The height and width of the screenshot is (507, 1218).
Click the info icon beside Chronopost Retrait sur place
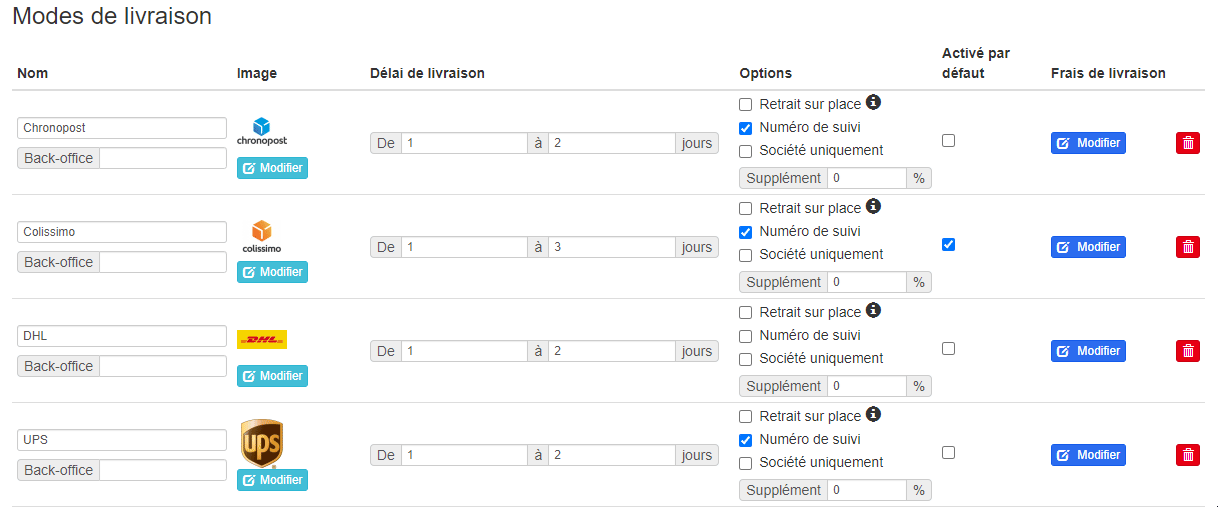click(873, 103)
